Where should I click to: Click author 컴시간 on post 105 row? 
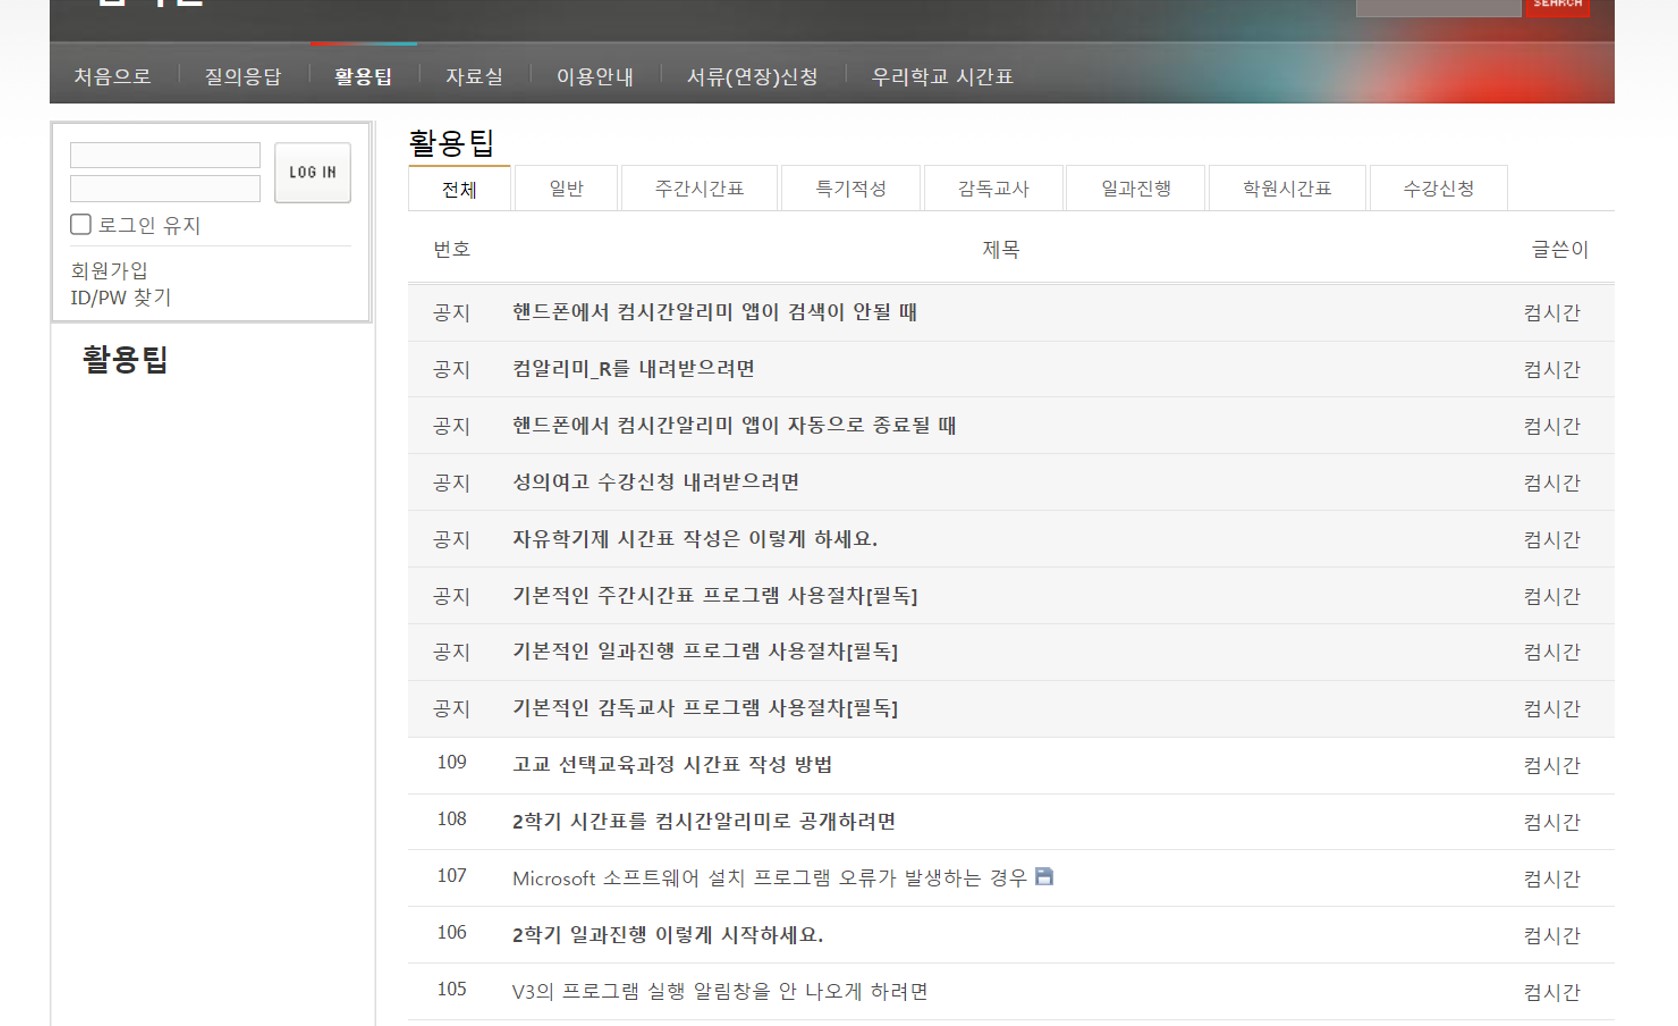coord(1552,992)
